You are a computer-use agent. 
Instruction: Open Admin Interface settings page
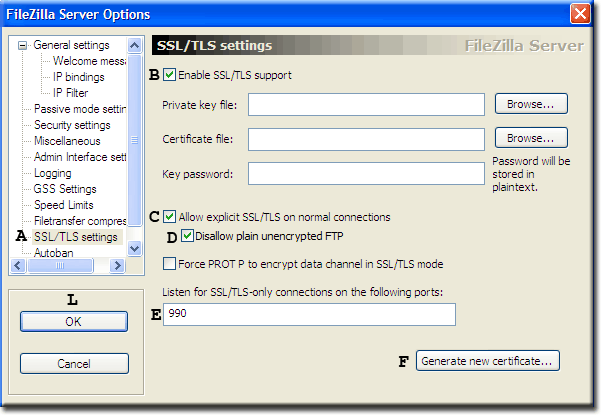(x=80, y=157)
